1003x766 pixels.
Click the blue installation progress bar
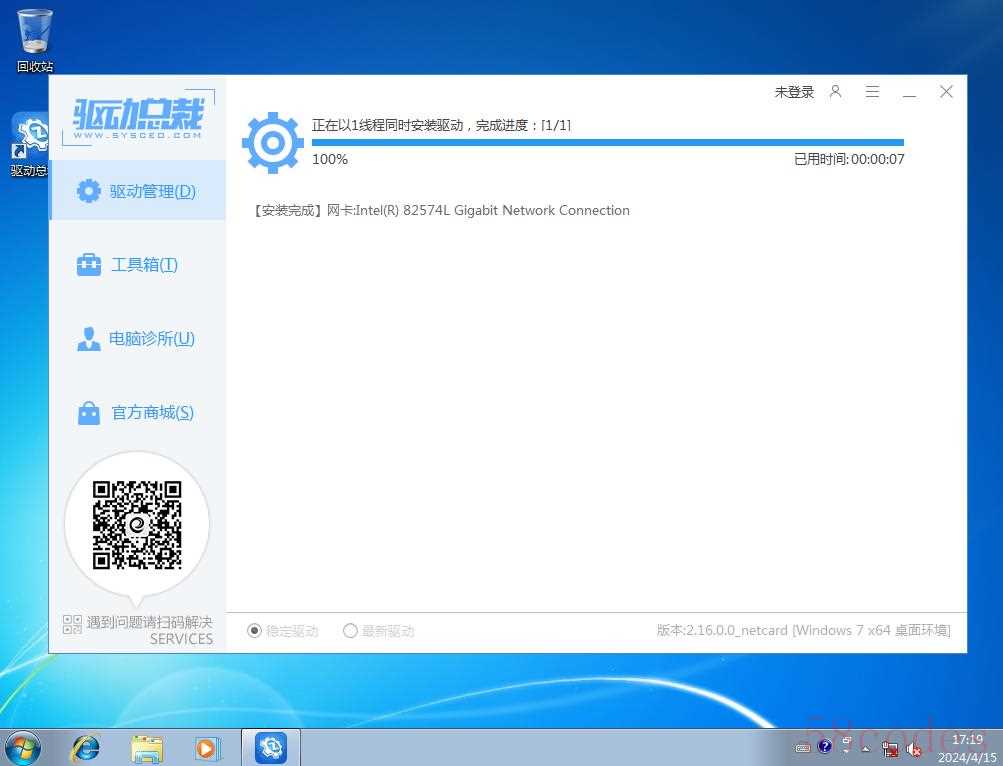(607, 143)
